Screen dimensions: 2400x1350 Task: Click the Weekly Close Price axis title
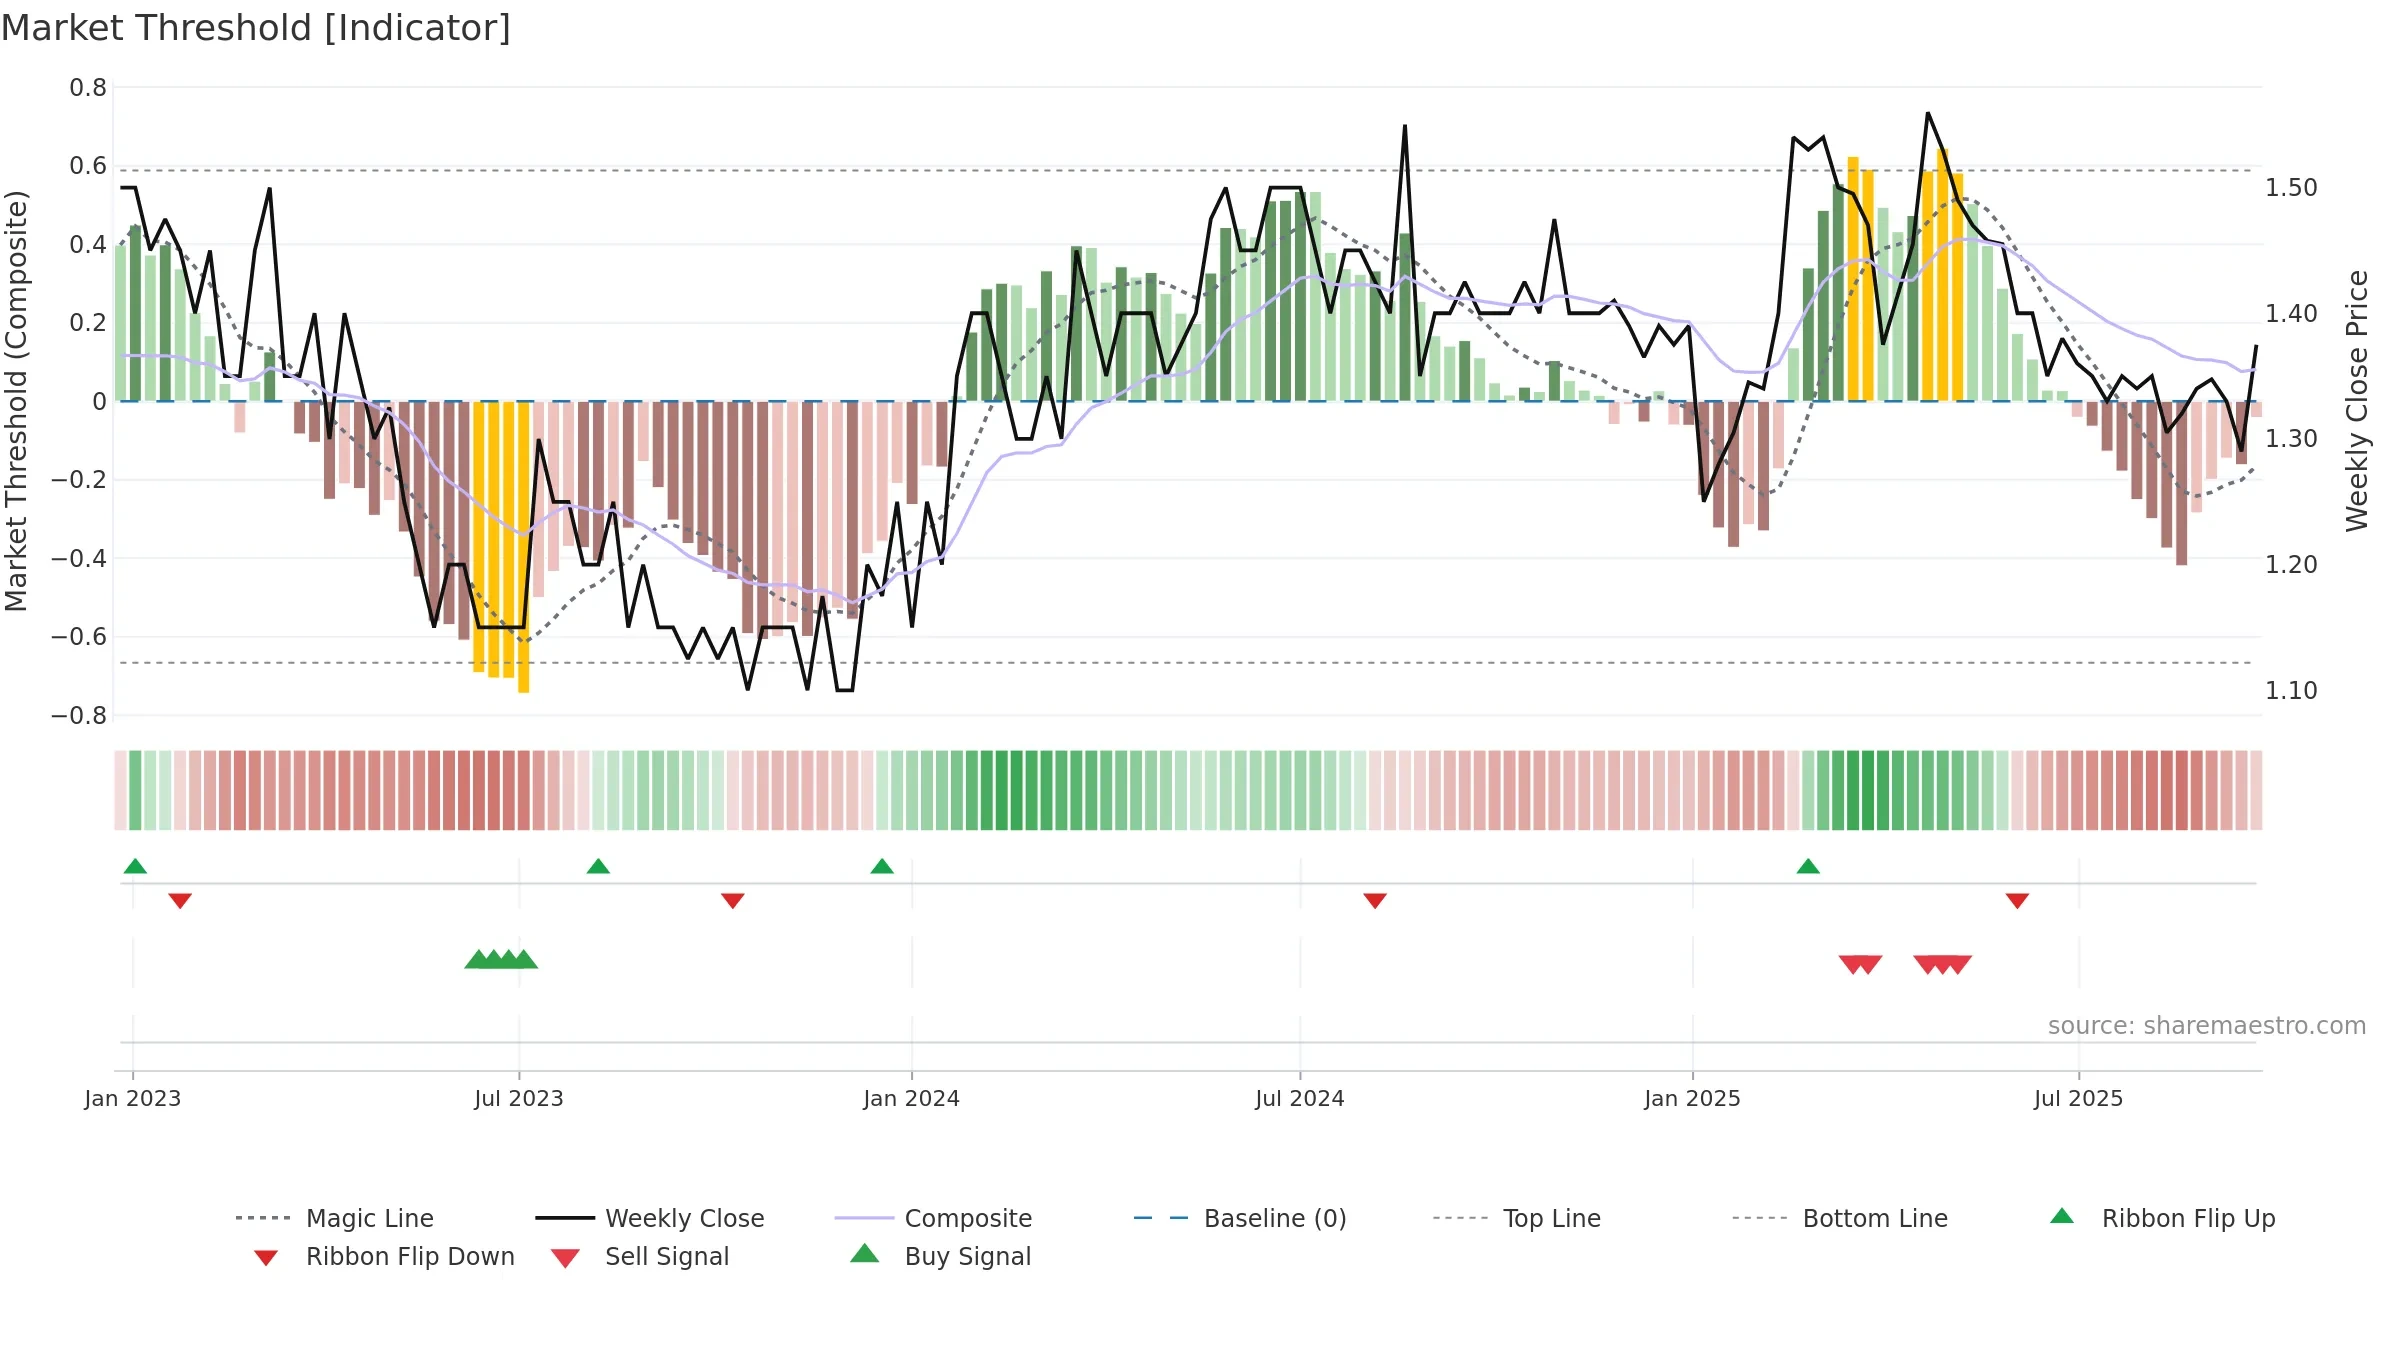pos(2357,401)
